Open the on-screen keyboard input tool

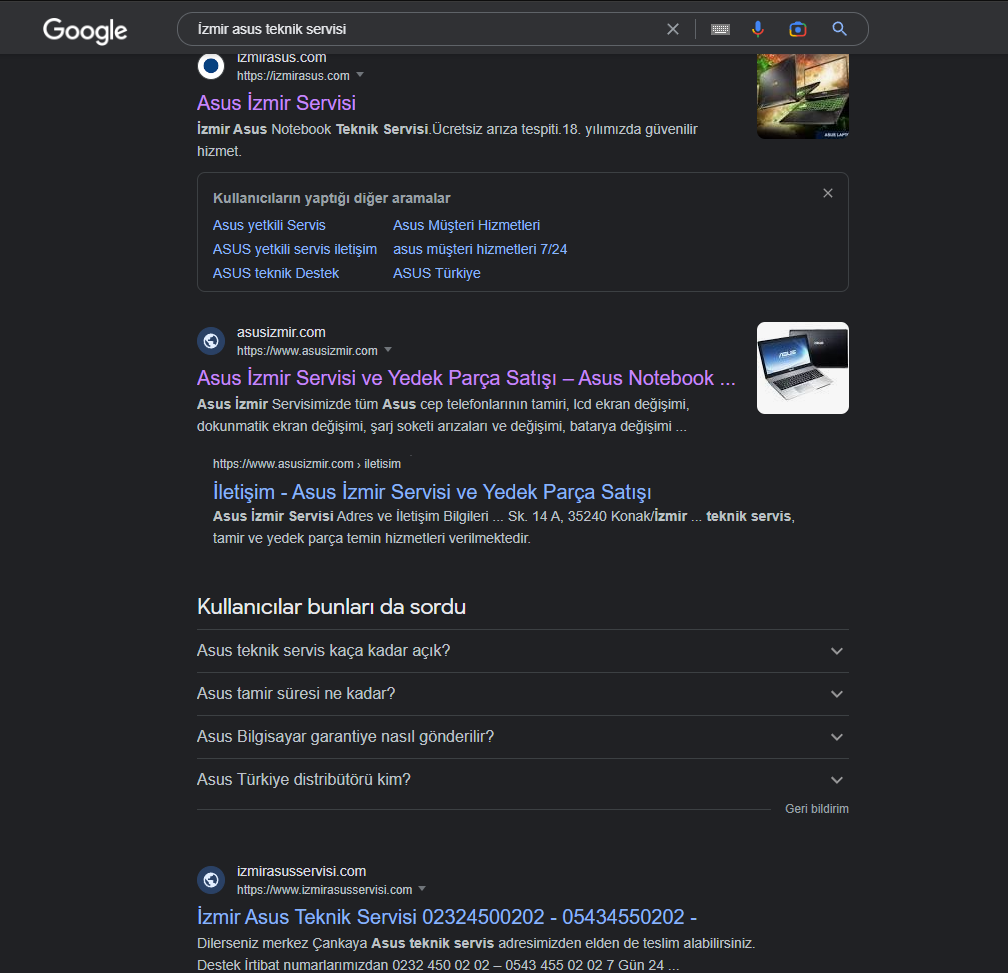coord(720,29)
